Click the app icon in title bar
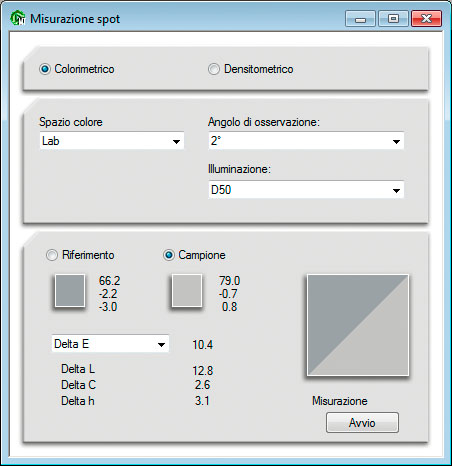This screenshot has height=466, width=452. [x=18, y=18]
